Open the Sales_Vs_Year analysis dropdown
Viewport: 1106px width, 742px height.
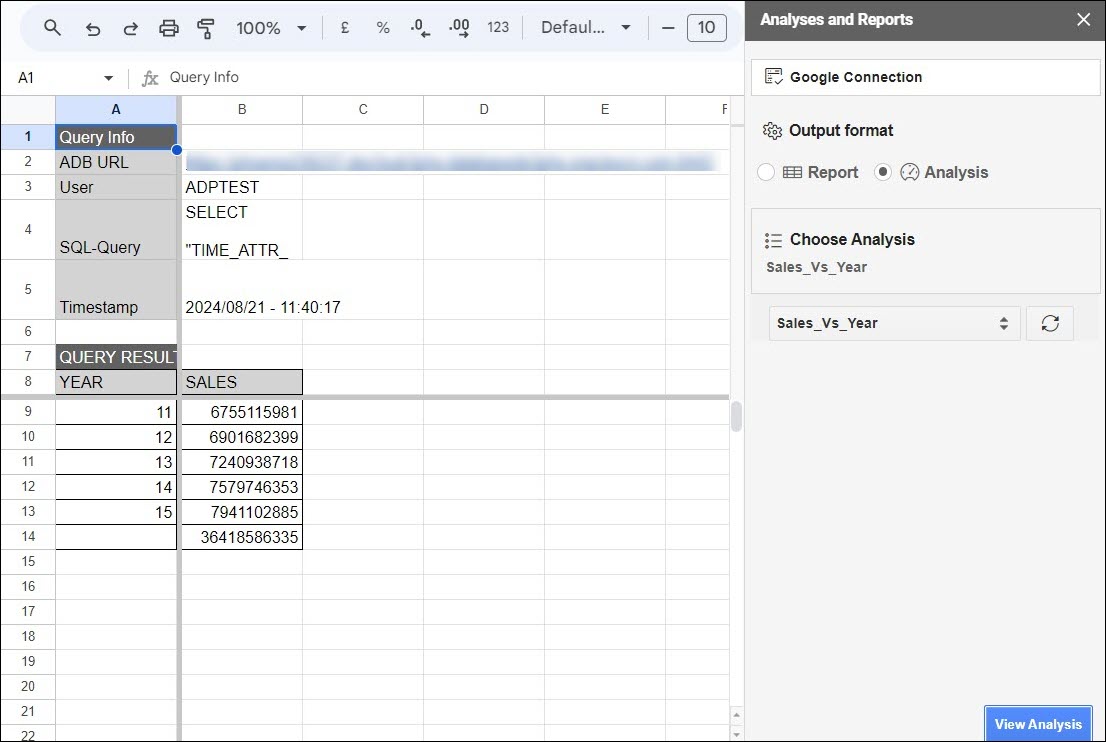894,323
